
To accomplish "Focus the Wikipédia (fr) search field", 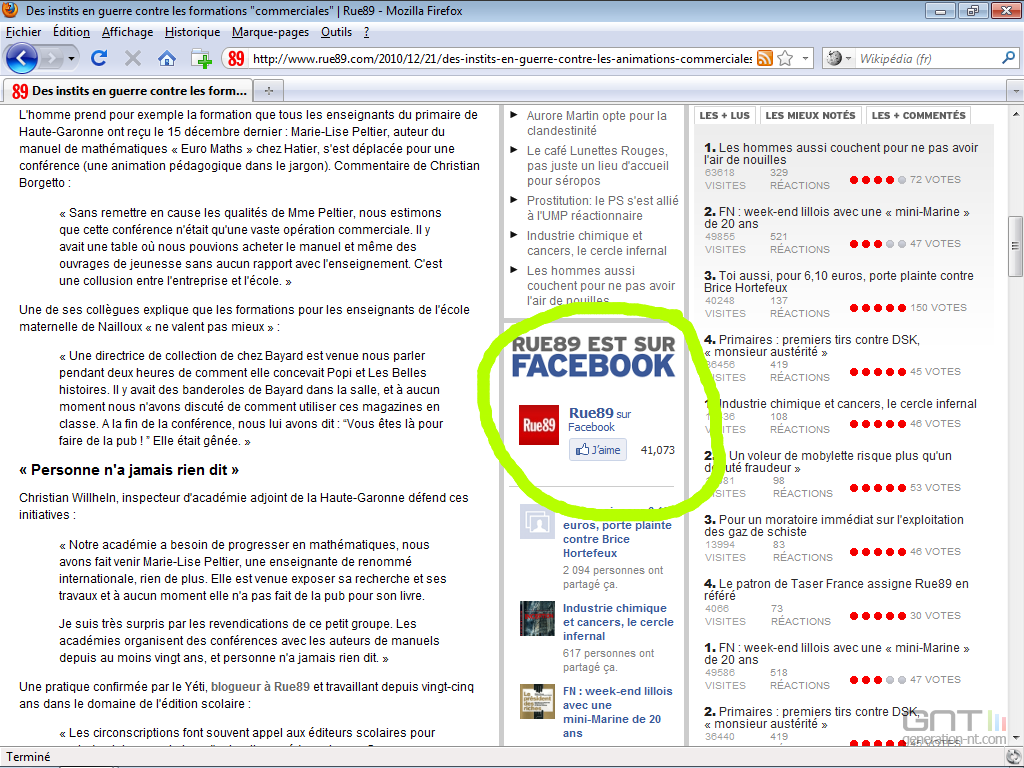I will coord(927,59).
